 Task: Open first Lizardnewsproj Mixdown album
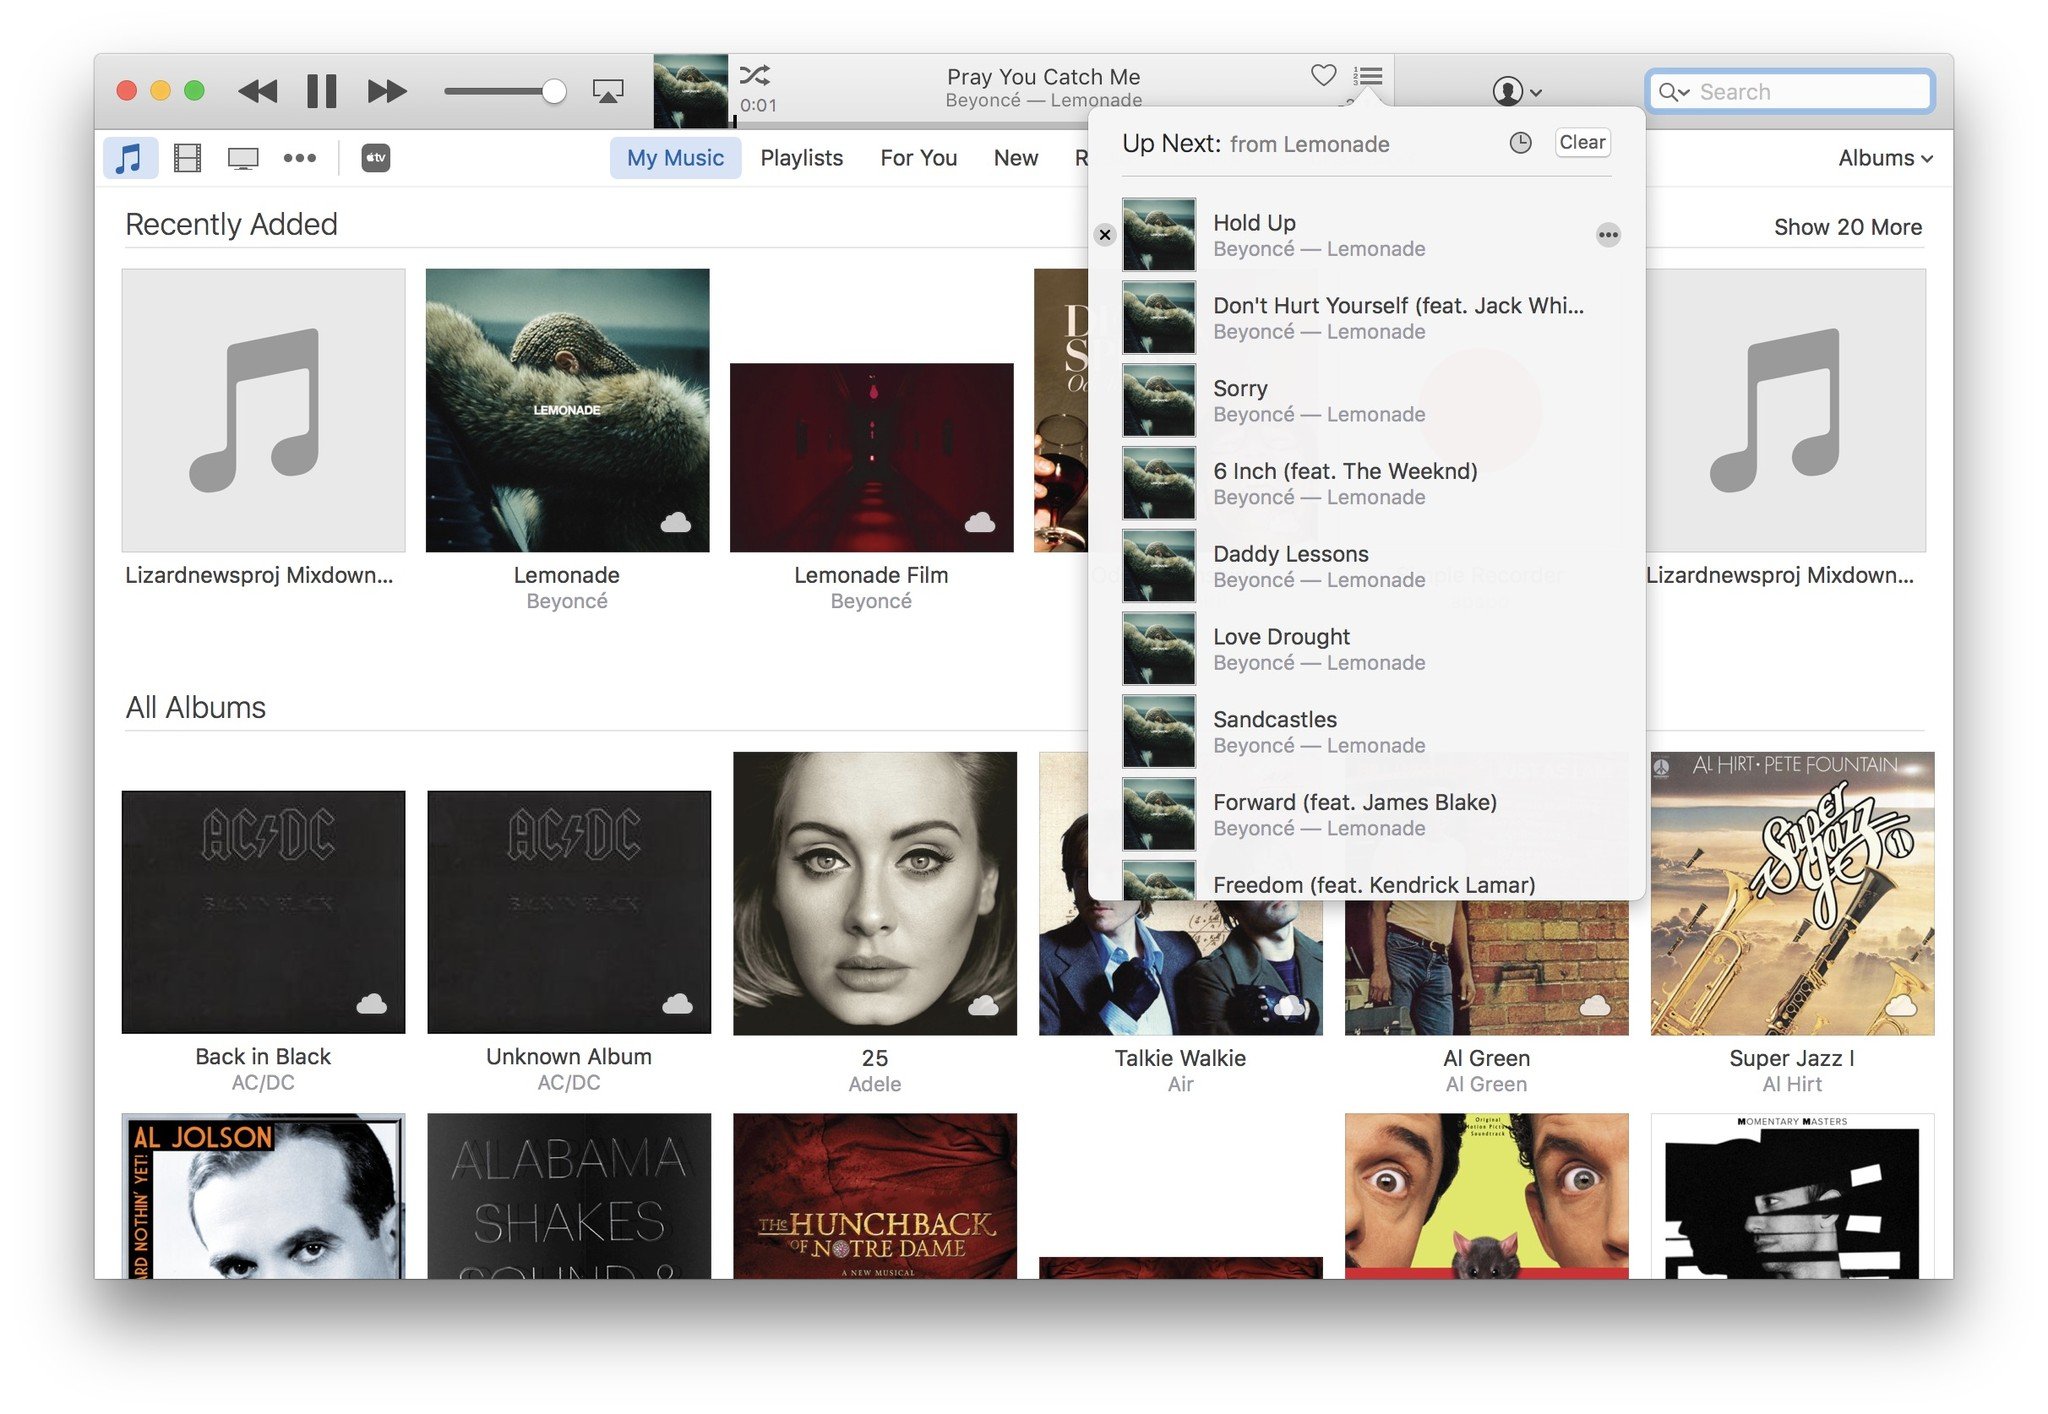(x=263, y=410)
